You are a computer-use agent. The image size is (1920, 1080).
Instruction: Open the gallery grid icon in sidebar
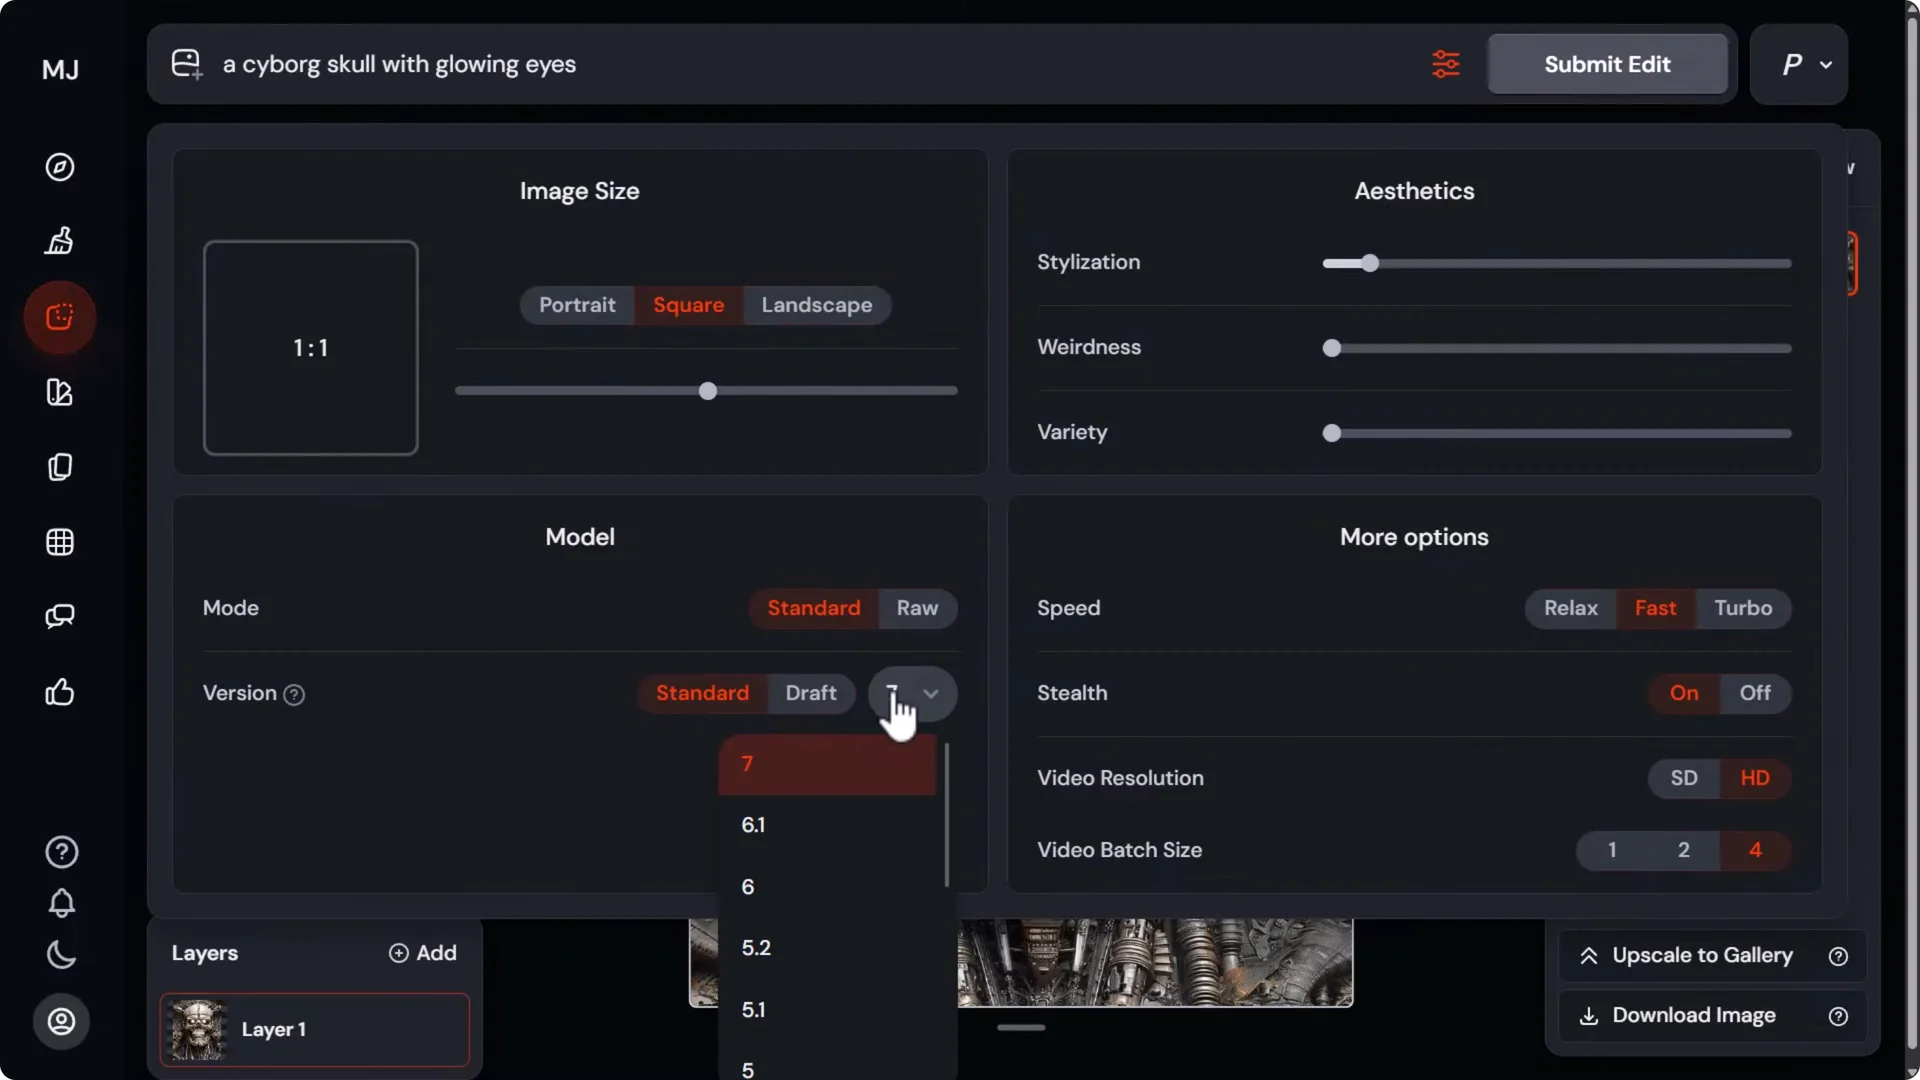pyautogui.click(x=60, y=541)
